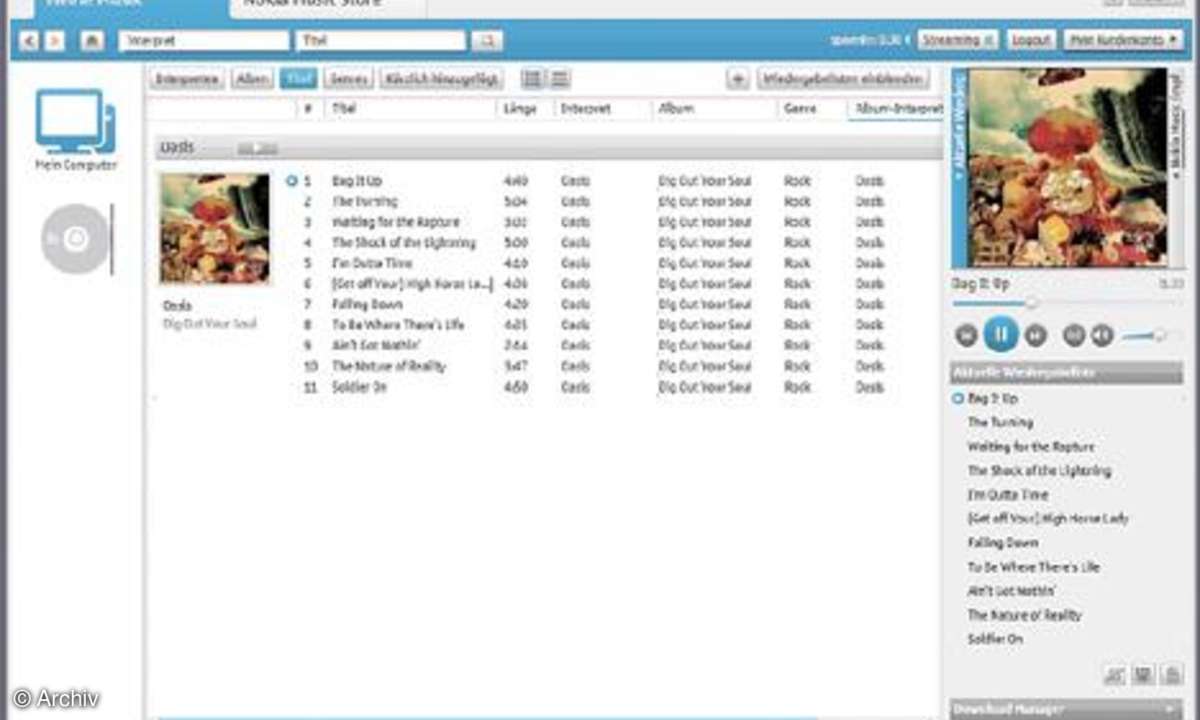Click the Logout button
Image resolution: width=1200 pixels, height=720 pixels.
[1030, 40]
